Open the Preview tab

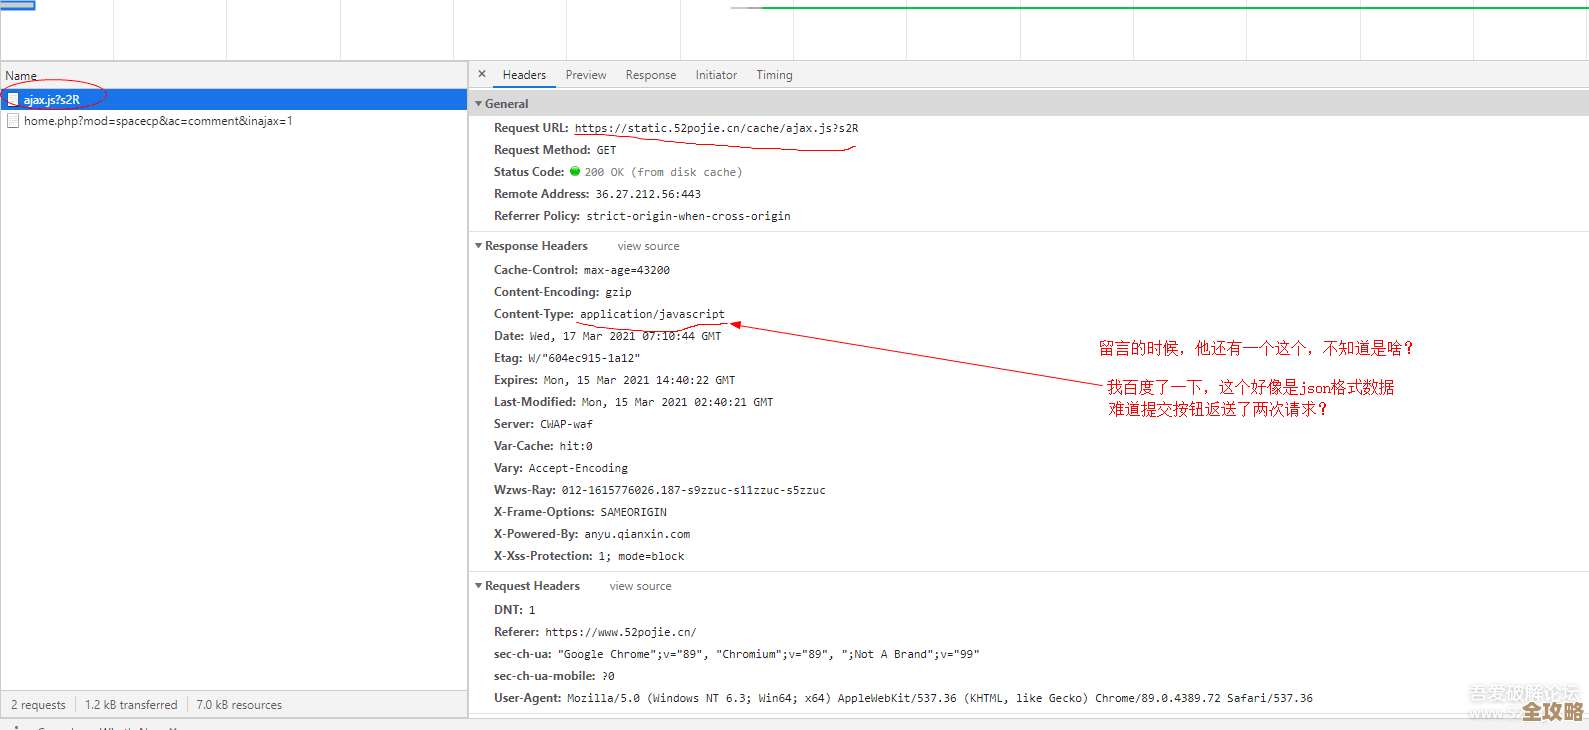pyautogui.click(x=586, y=75)
